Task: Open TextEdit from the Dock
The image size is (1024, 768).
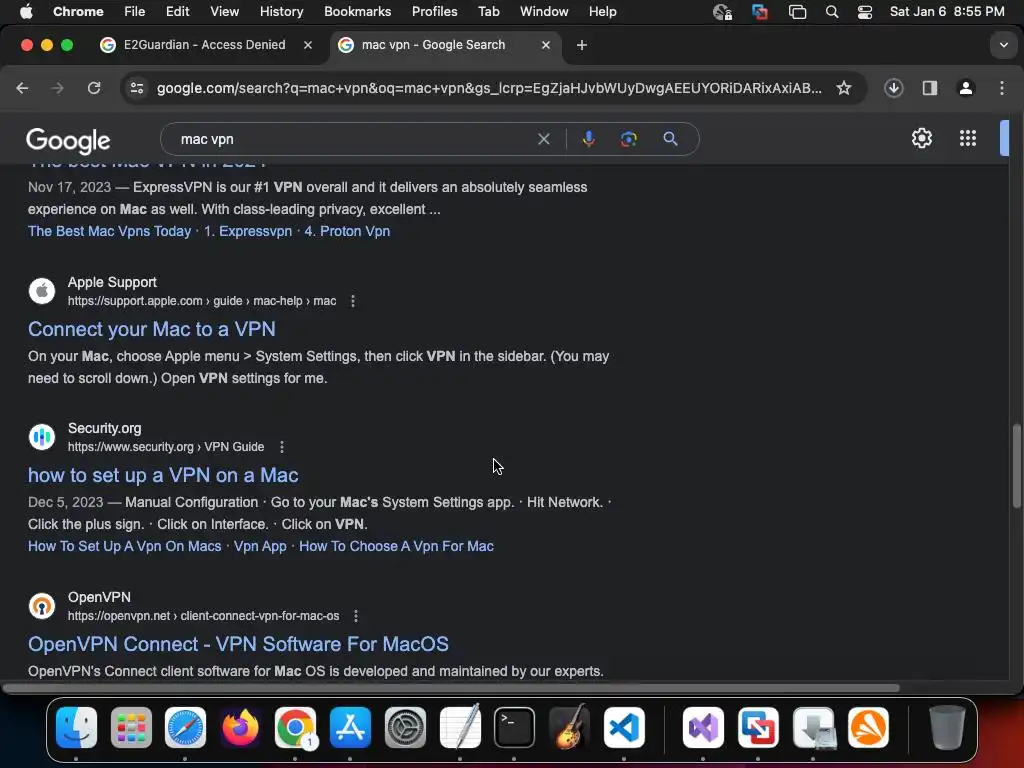Action: [460, 727]
